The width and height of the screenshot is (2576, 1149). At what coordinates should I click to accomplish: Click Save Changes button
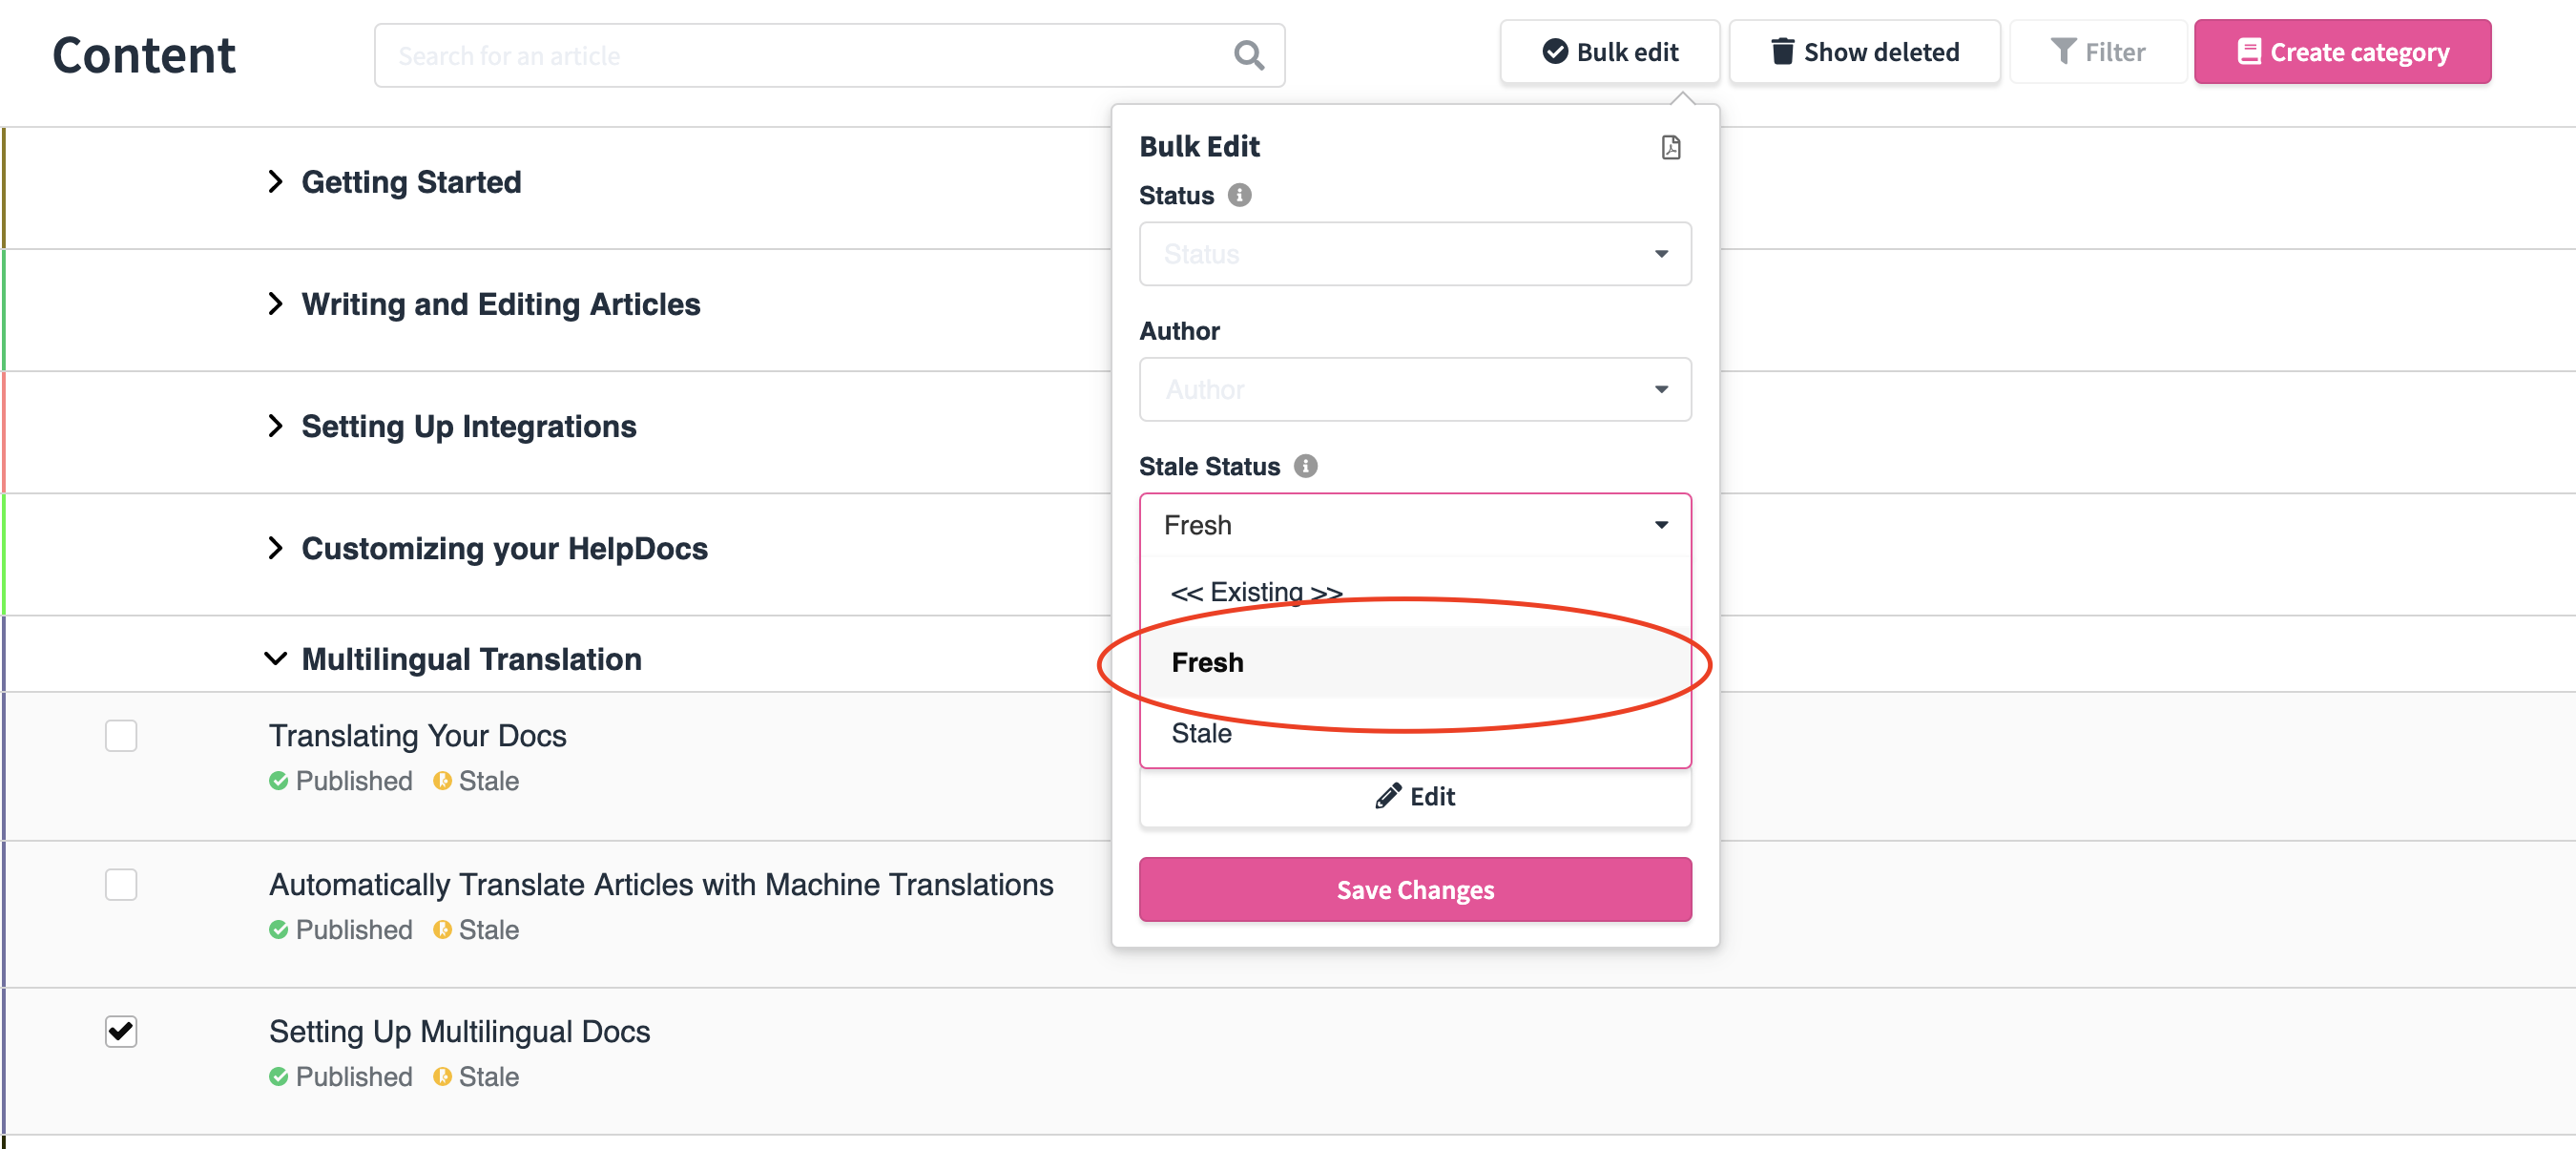click(1414, 889)
